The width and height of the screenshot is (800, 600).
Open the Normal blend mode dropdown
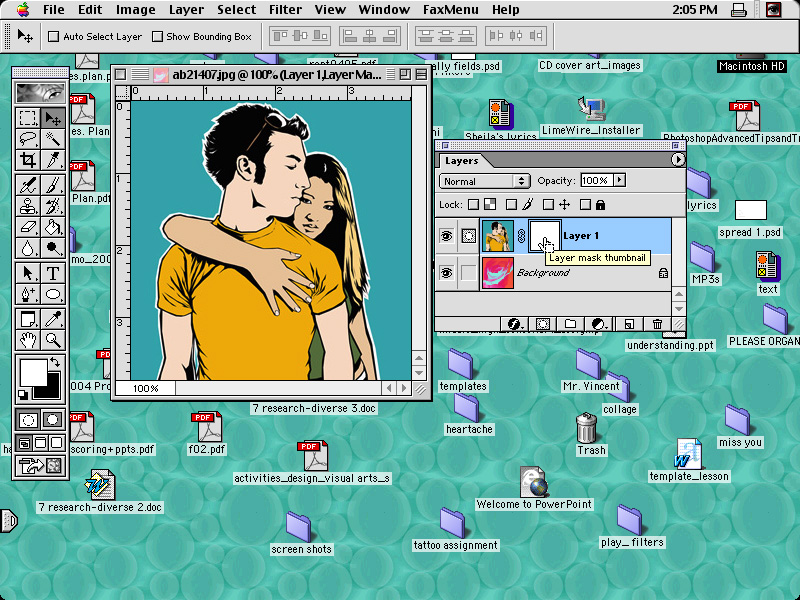point(483,181)
